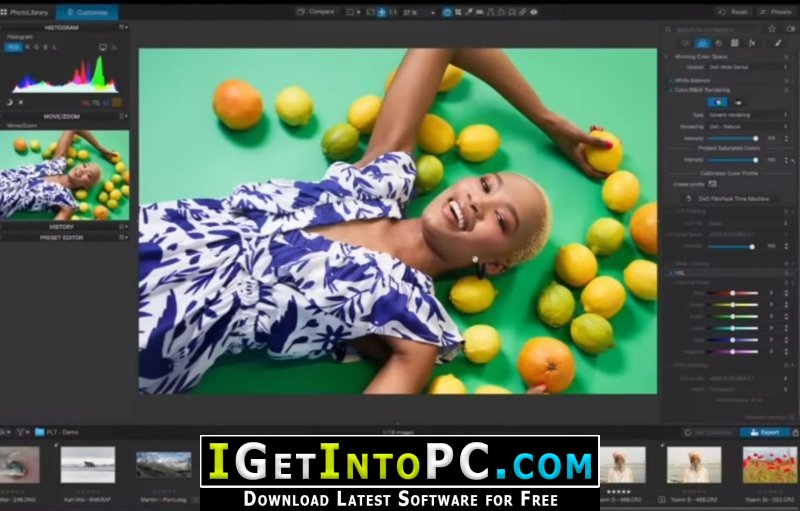Show favorite corrections star icon
Viewport: 800px width, 511px height.
click(772, 29)
